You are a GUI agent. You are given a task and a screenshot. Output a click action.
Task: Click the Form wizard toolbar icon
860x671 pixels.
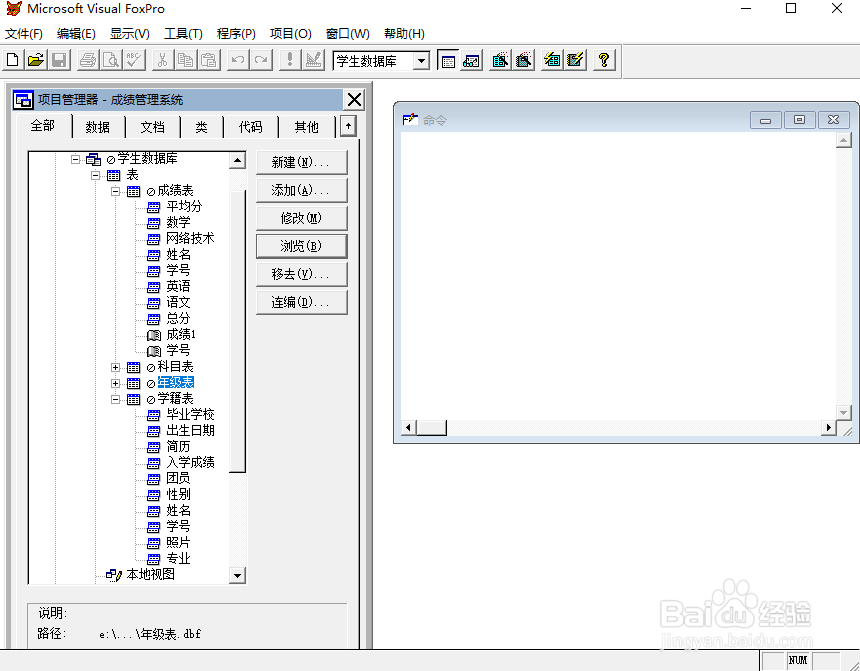500,60
